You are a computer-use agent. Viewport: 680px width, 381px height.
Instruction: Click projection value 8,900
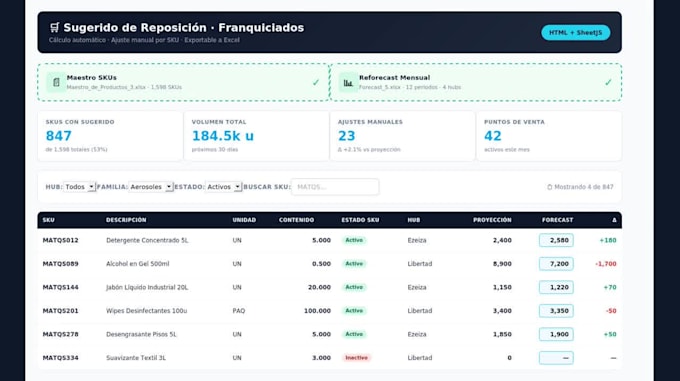point(502,264)
